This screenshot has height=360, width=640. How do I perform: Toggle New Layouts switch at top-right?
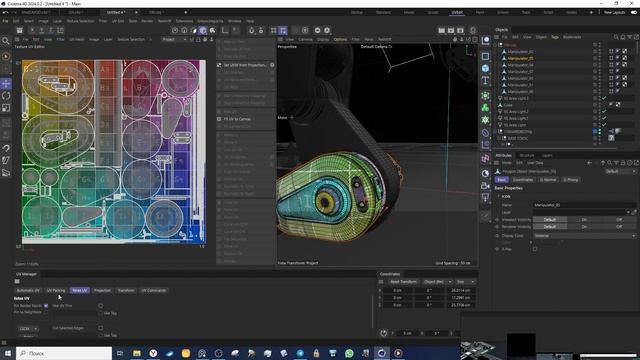click(x=633, y=13)
